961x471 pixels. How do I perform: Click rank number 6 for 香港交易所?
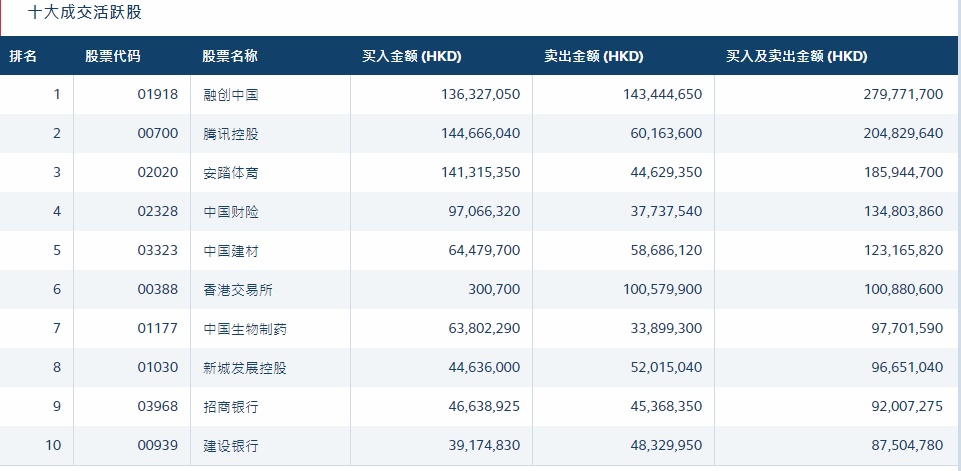pos(57,289)
